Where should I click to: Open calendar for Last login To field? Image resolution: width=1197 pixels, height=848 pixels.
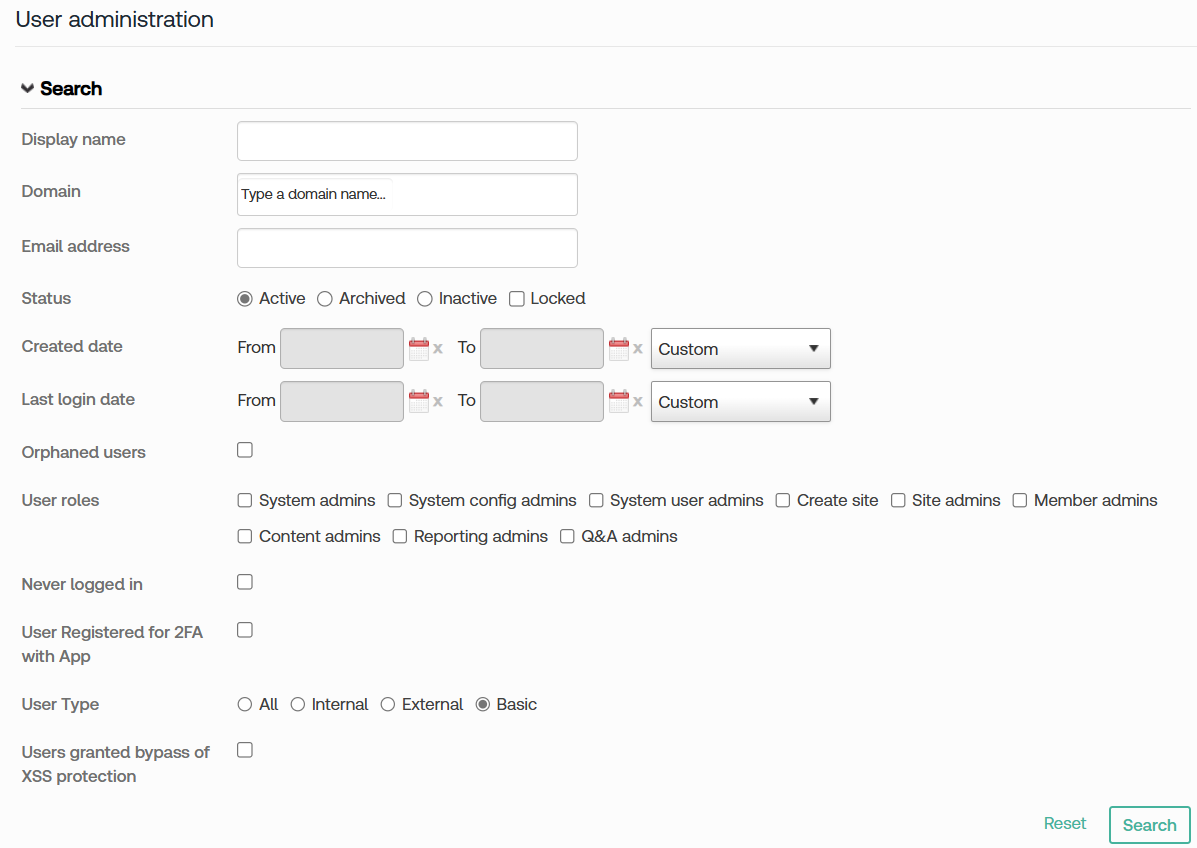point(618,401)
